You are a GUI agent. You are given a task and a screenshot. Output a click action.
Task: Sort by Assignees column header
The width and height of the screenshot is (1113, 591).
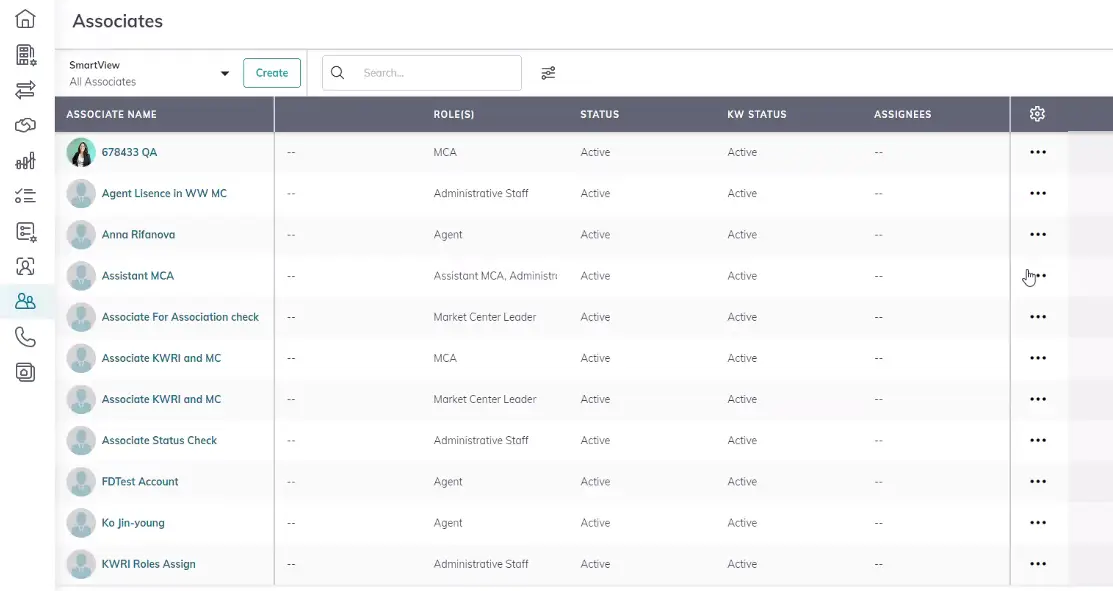click(902, 114)
